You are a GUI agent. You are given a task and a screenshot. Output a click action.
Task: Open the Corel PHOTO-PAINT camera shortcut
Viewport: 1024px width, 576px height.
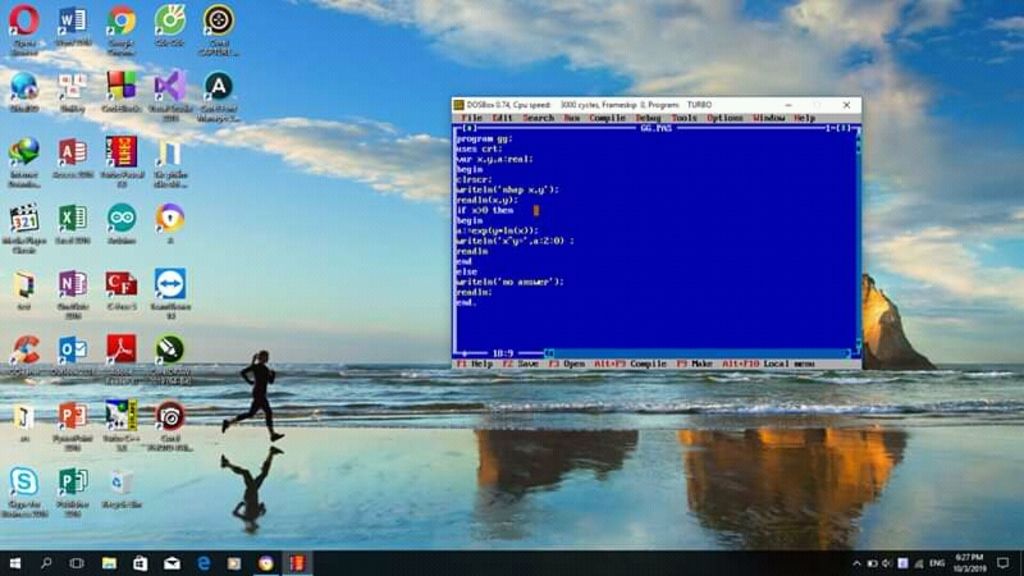tap(170, 416)
